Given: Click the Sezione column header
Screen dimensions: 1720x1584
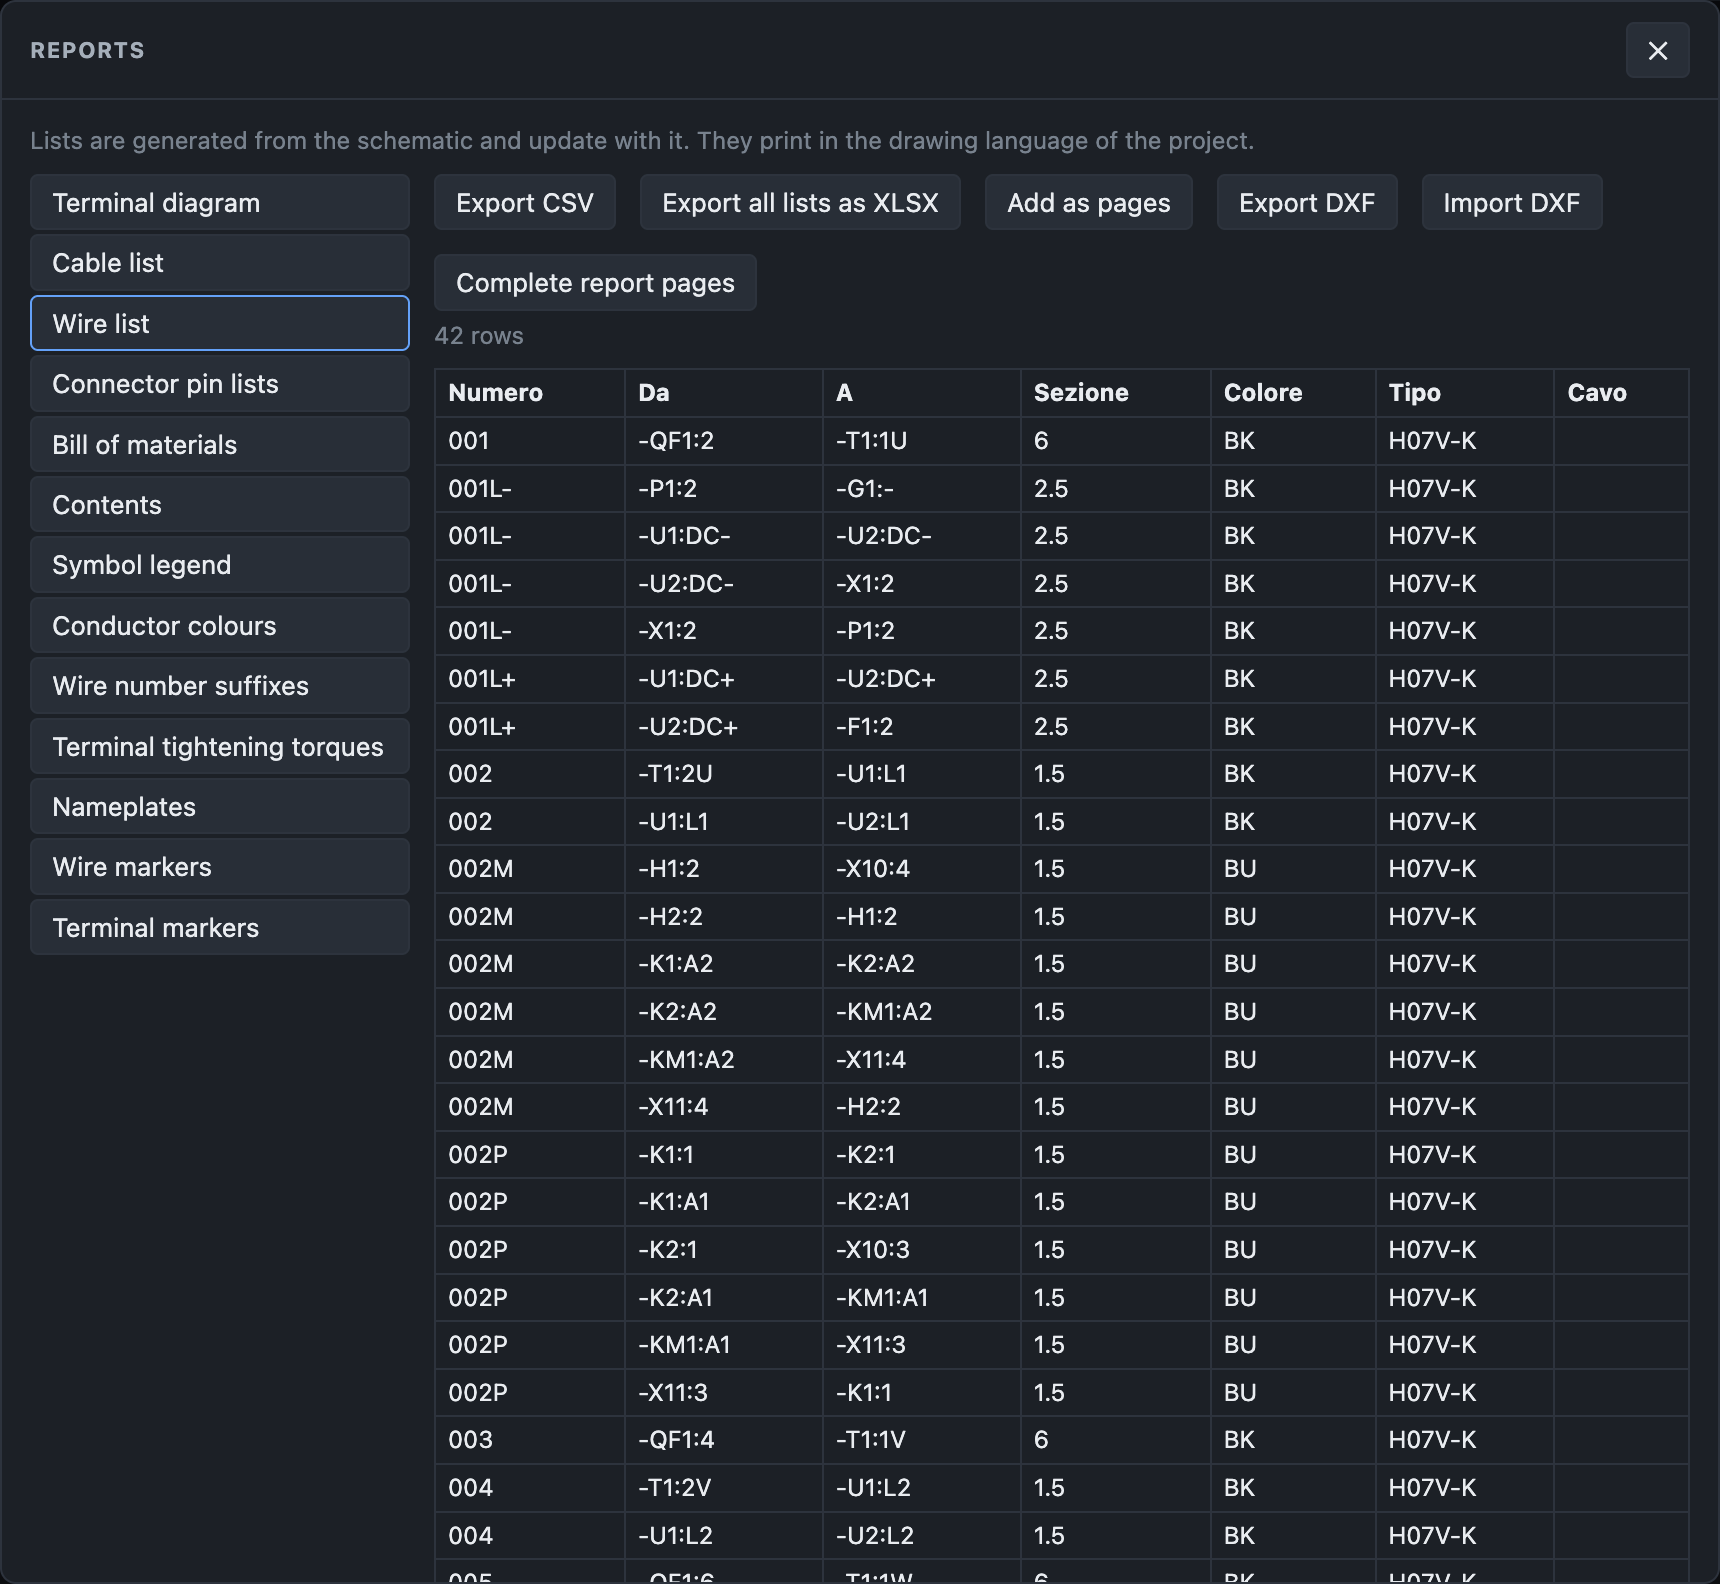Looking at the screenshot, I should click(1116, 393).
